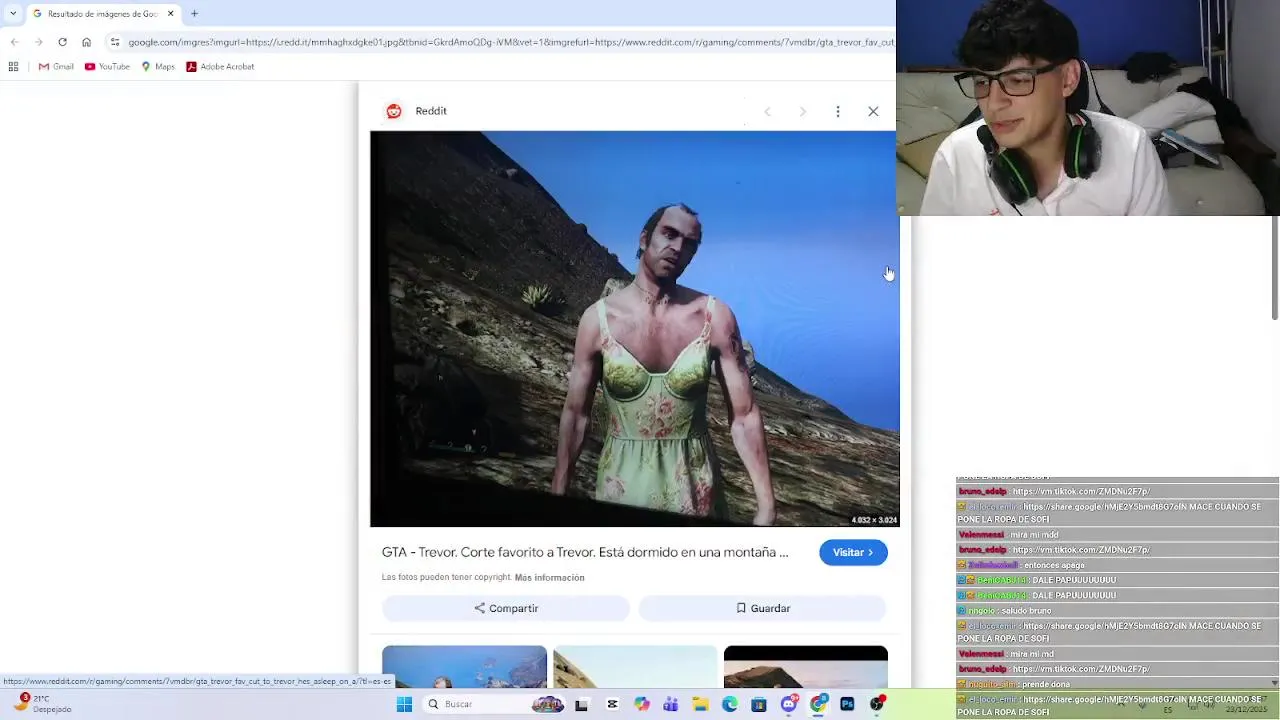Viewport: 1280px width, 720px height.
Task: Open the Maps bookmark
Action: (158, 67)
